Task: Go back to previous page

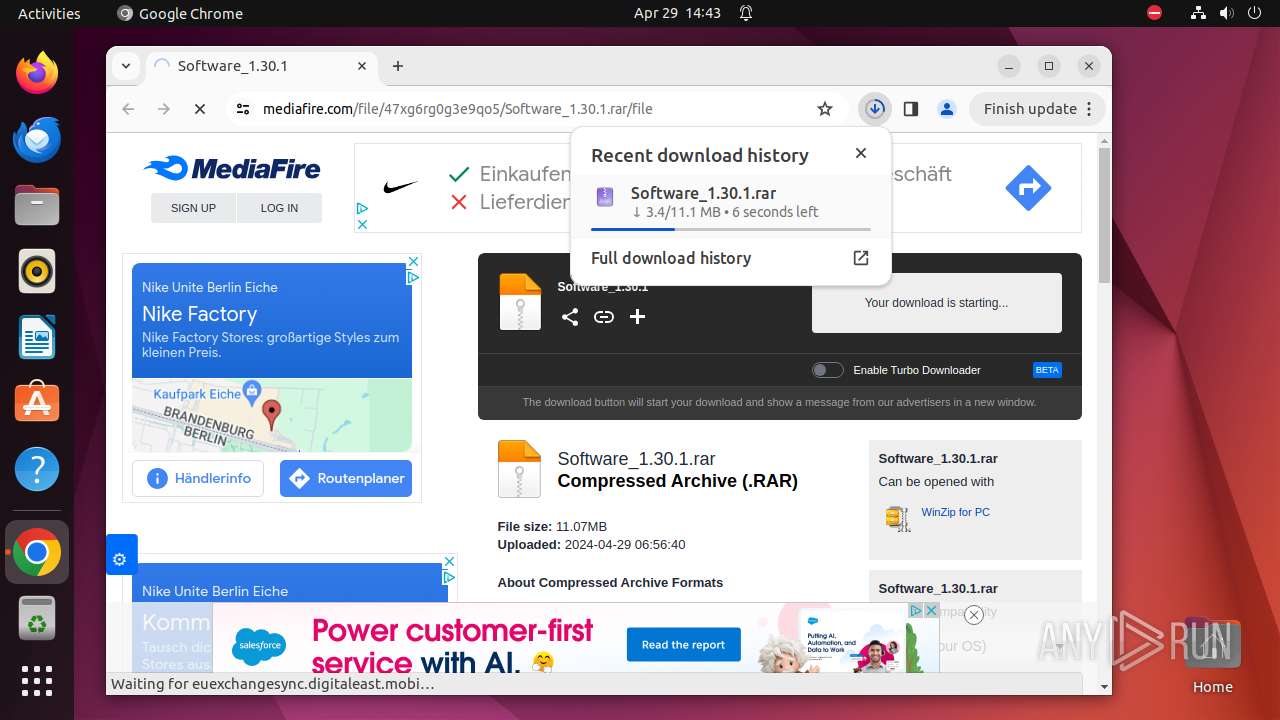Action: (x=128, y=109)
